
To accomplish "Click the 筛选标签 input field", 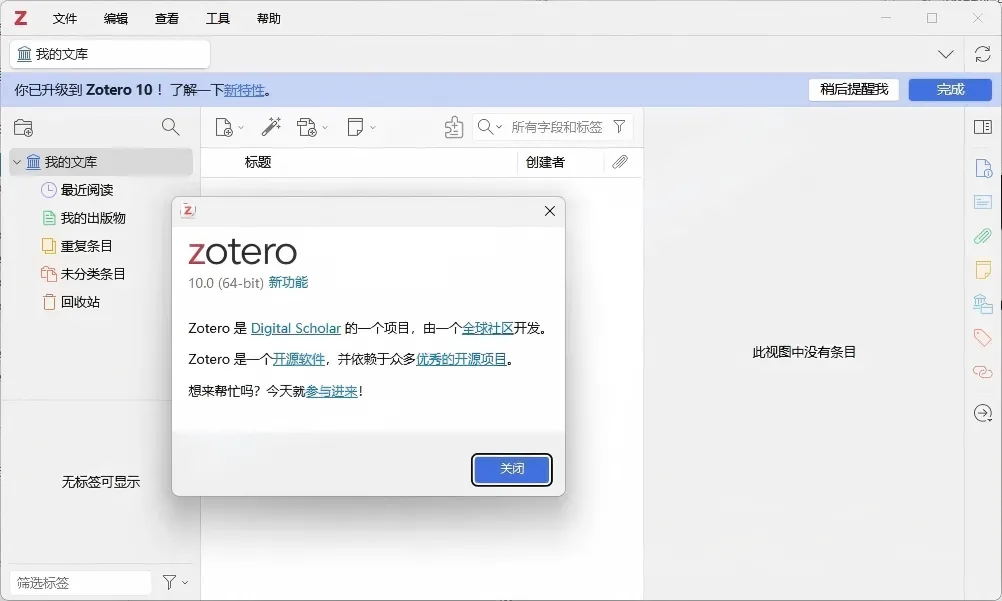I will coord(81,582).
